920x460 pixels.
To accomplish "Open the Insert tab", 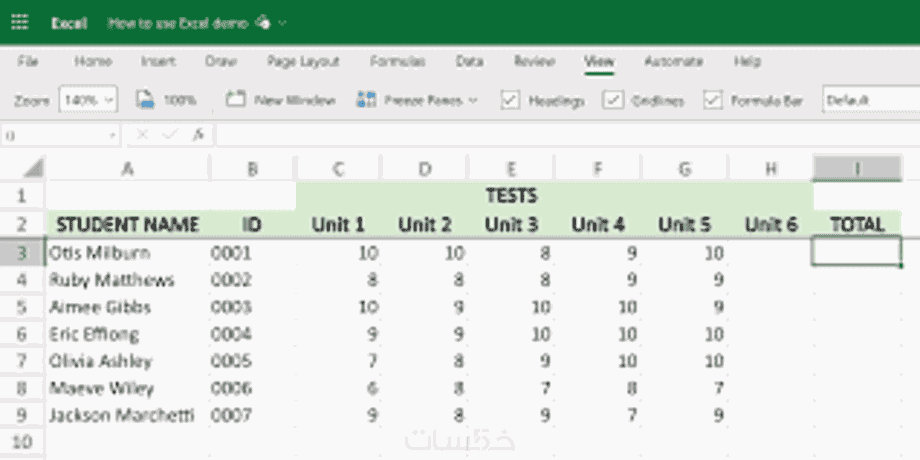I will point(158,61).
